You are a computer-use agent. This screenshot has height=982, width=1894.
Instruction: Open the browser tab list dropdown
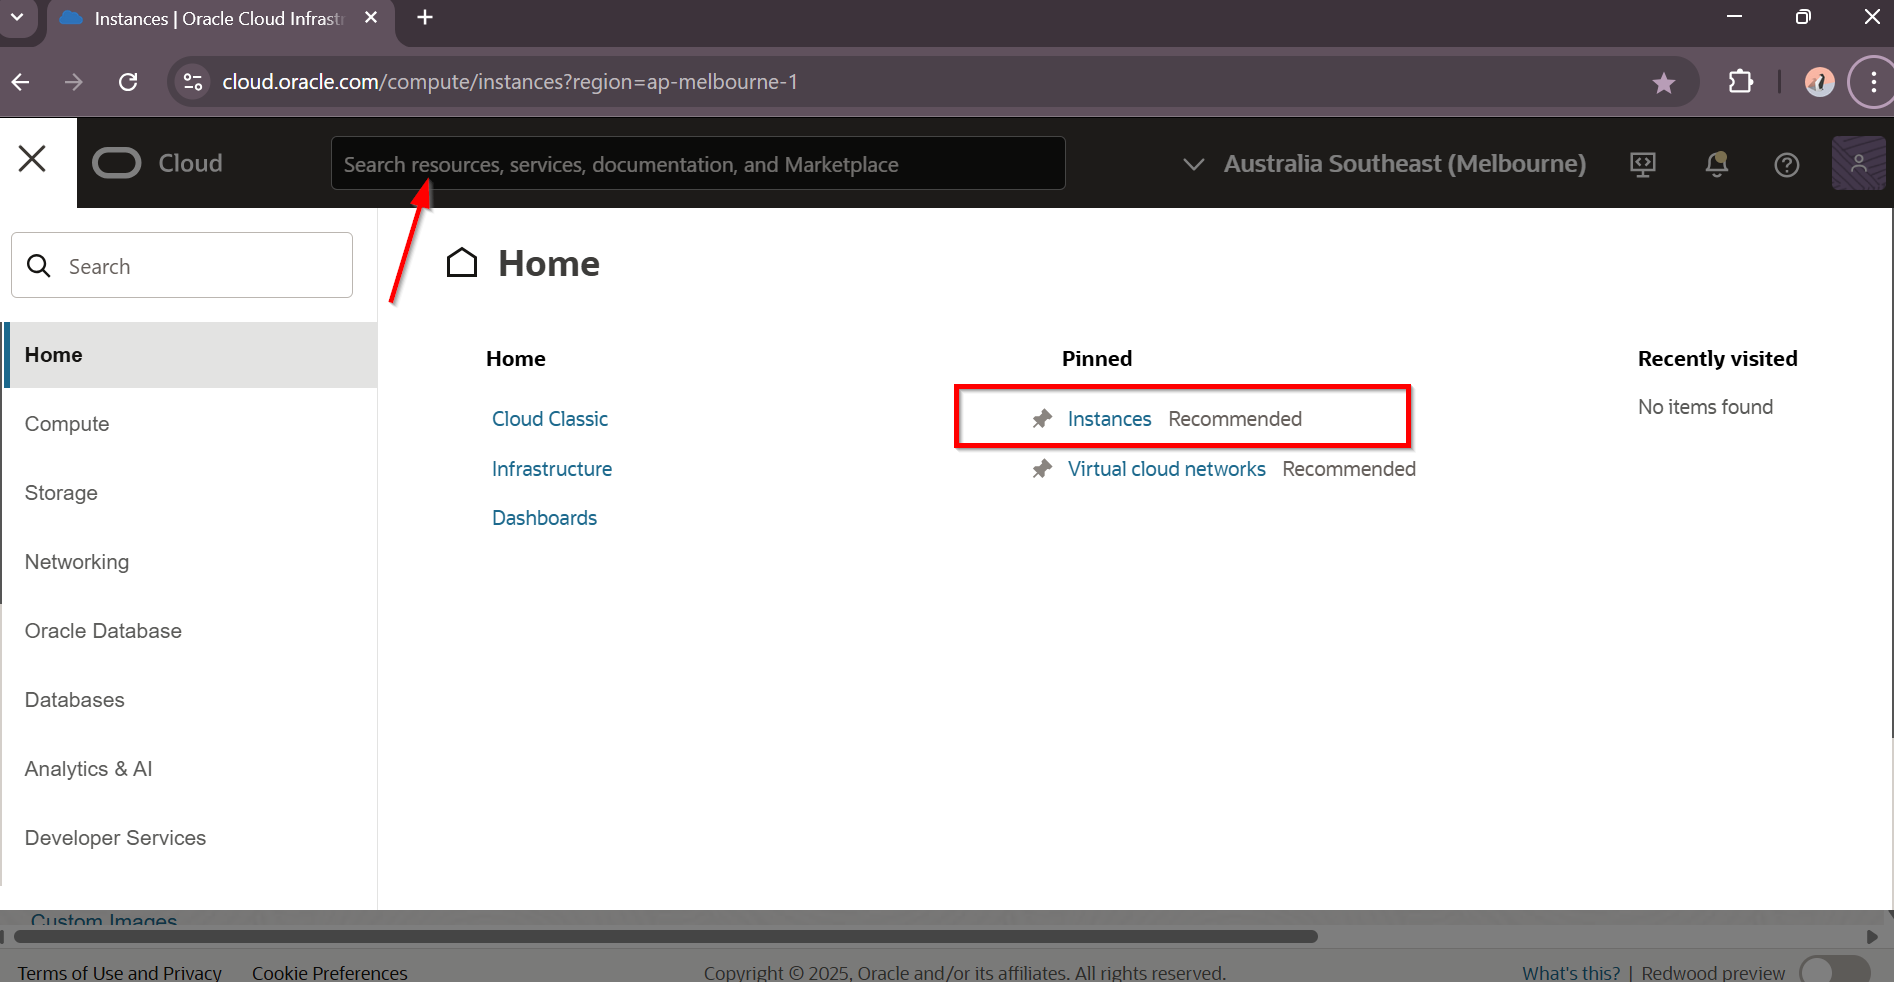pyautogui.click(x=17, y=17)
